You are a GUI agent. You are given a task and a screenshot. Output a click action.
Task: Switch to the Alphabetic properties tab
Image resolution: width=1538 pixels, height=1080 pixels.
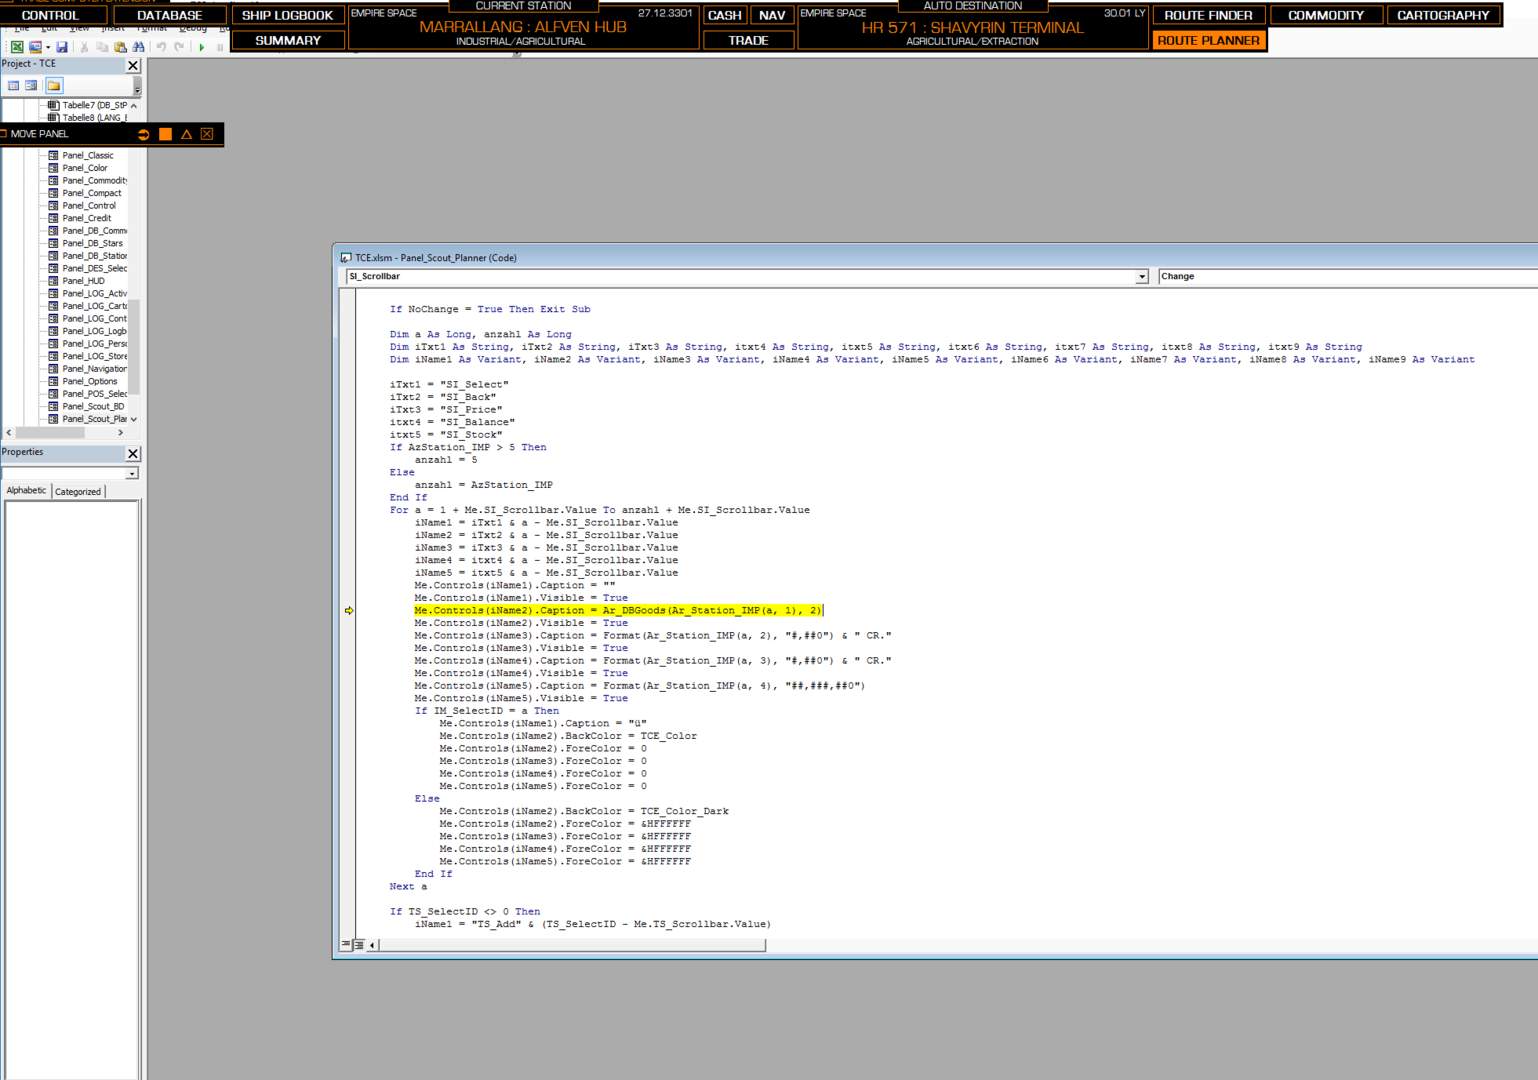27,491
